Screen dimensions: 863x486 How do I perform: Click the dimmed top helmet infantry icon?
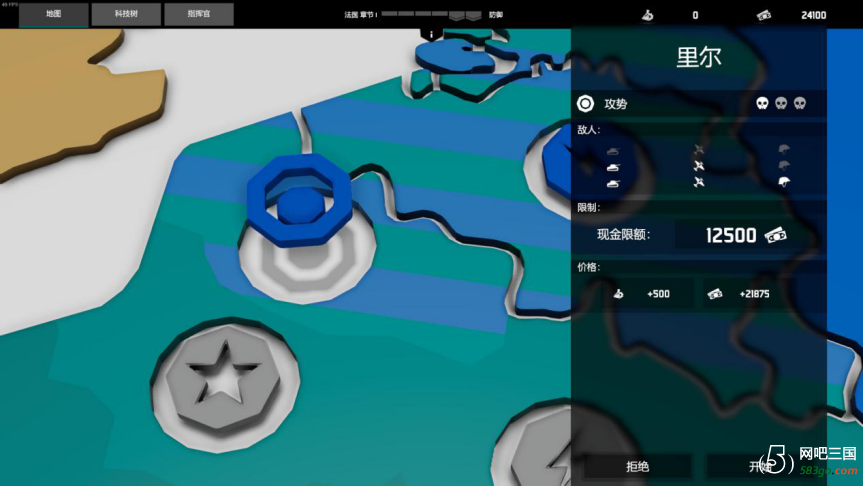[x=784, y=149]
